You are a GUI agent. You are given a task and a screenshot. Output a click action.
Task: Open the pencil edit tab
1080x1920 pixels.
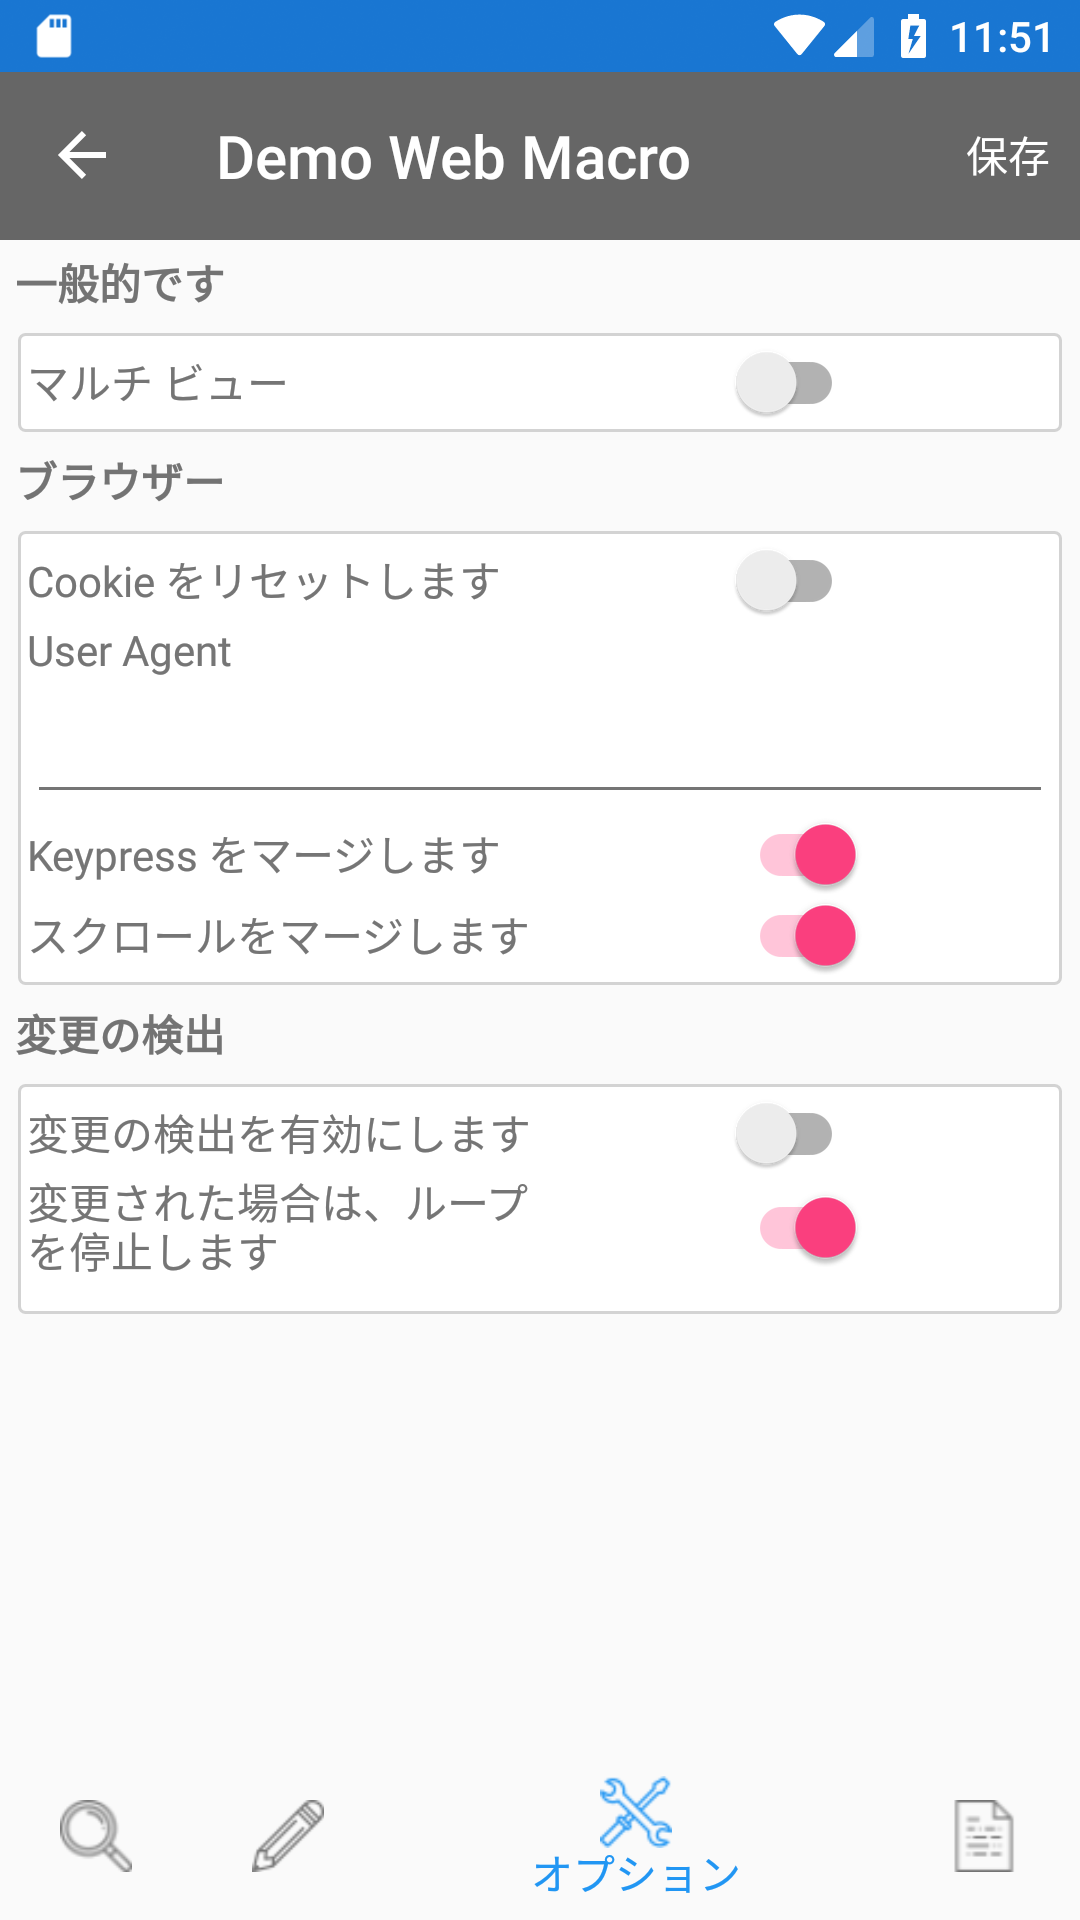click(x=288, y=1835)
